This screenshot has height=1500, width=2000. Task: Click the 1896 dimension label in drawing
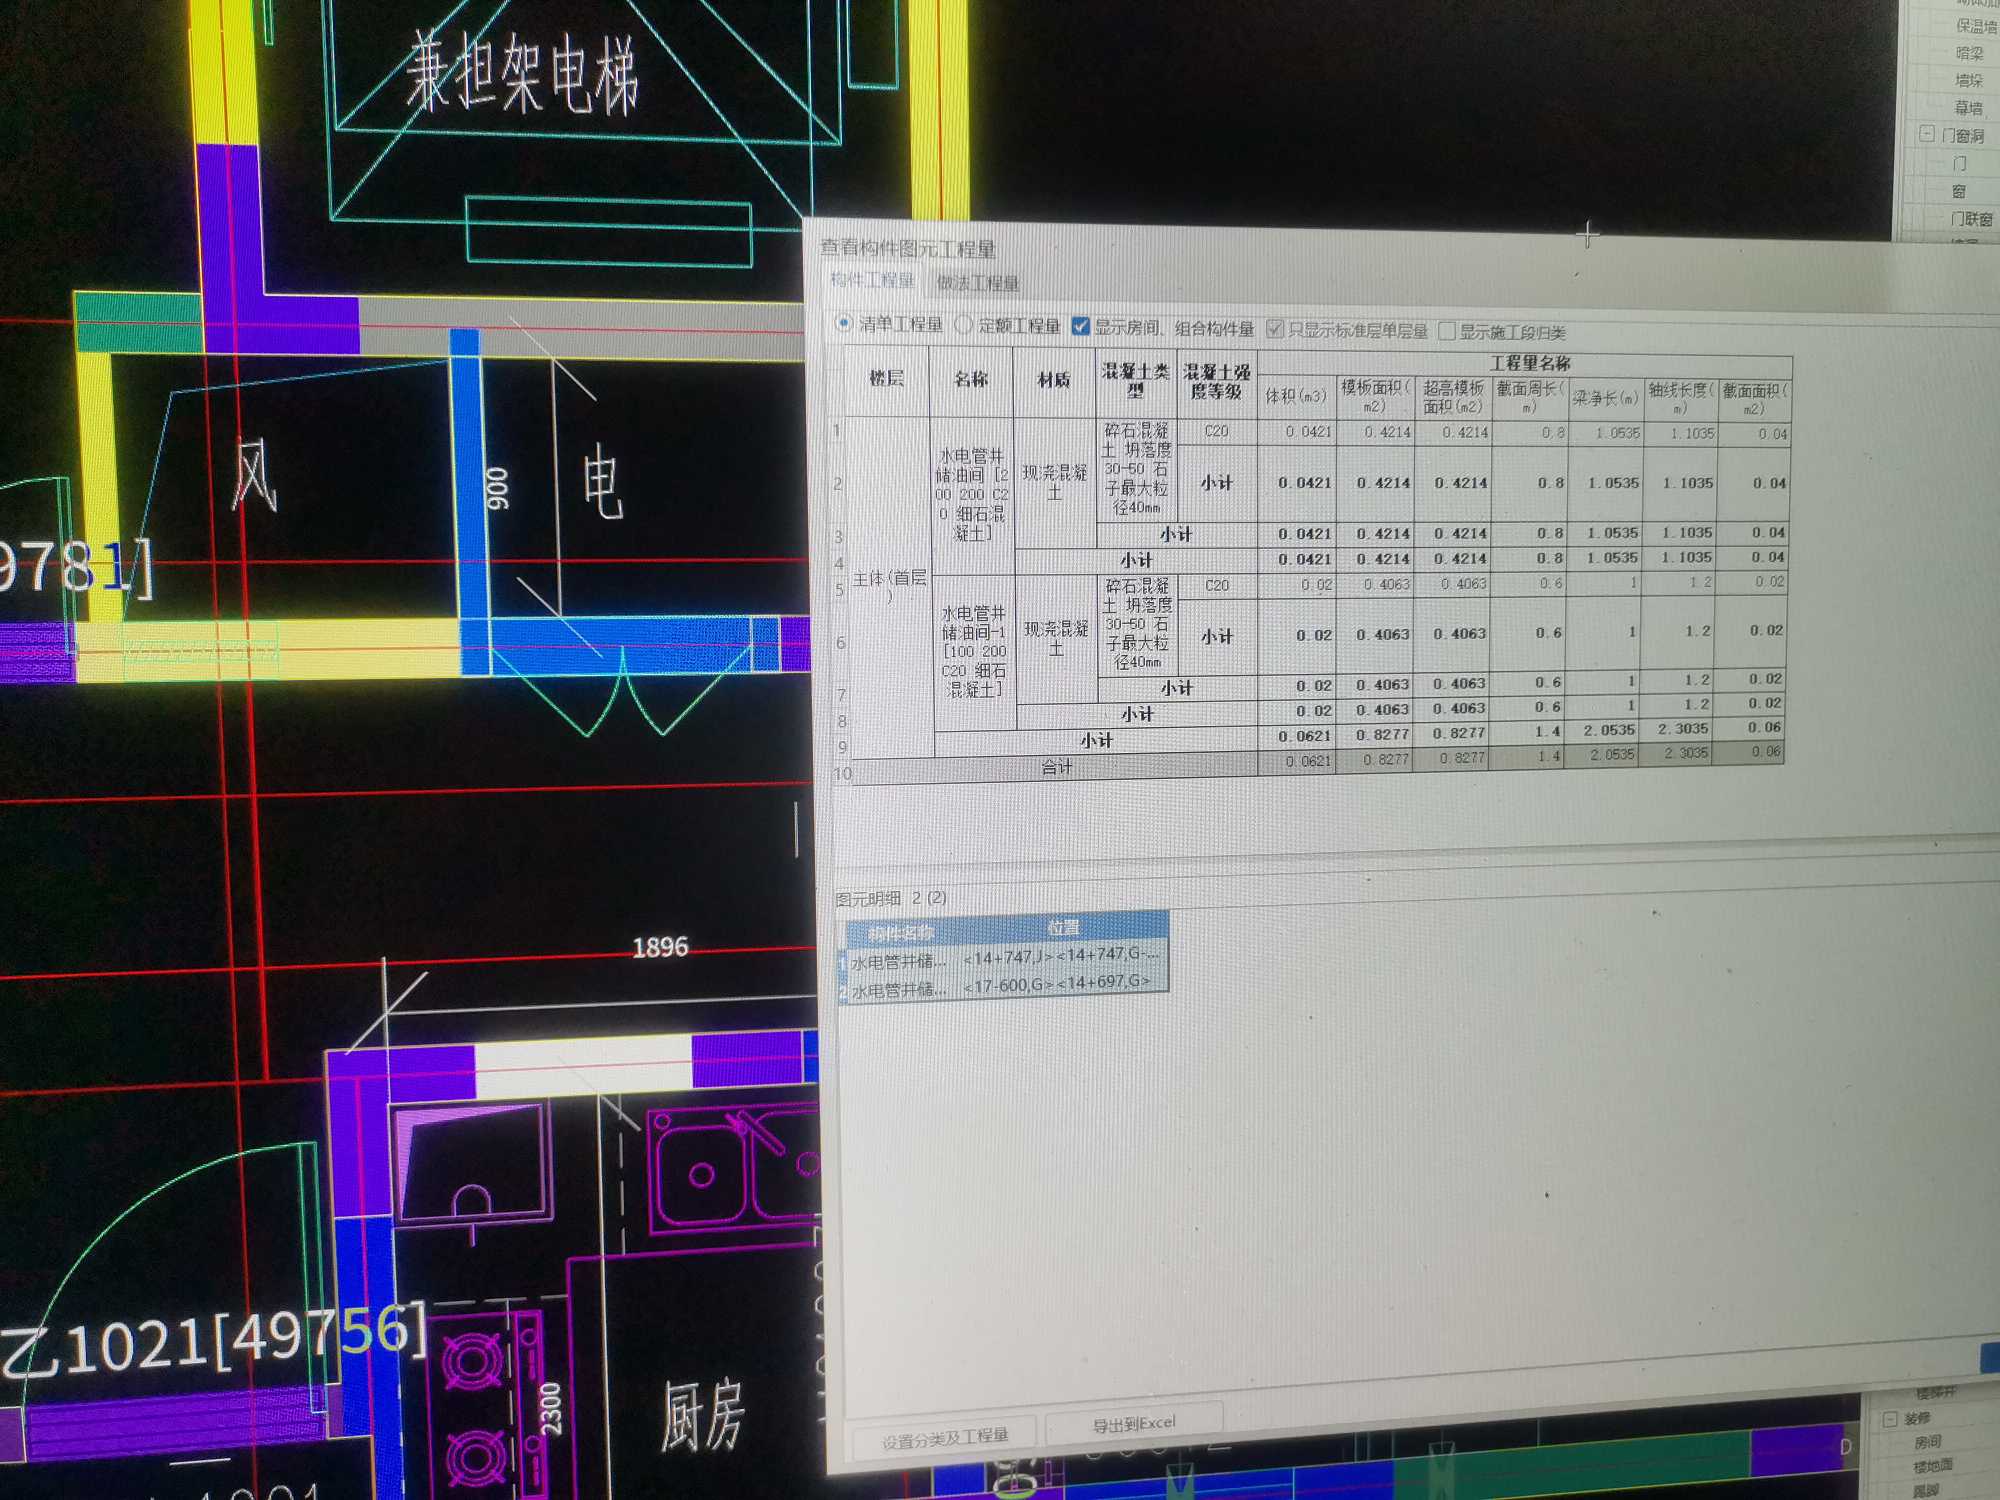pos(660,946)
